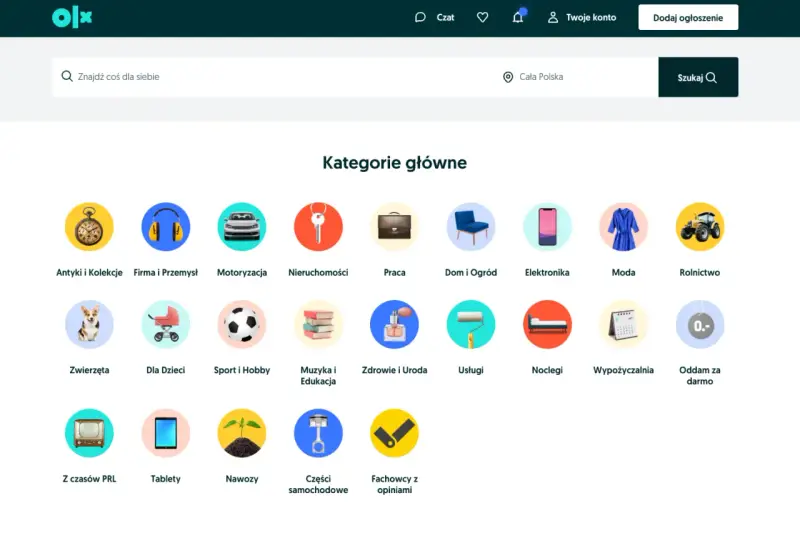Select Motoryzacja car icon
The height and width of the screenshot is (543, 800).
coord(242,227)
